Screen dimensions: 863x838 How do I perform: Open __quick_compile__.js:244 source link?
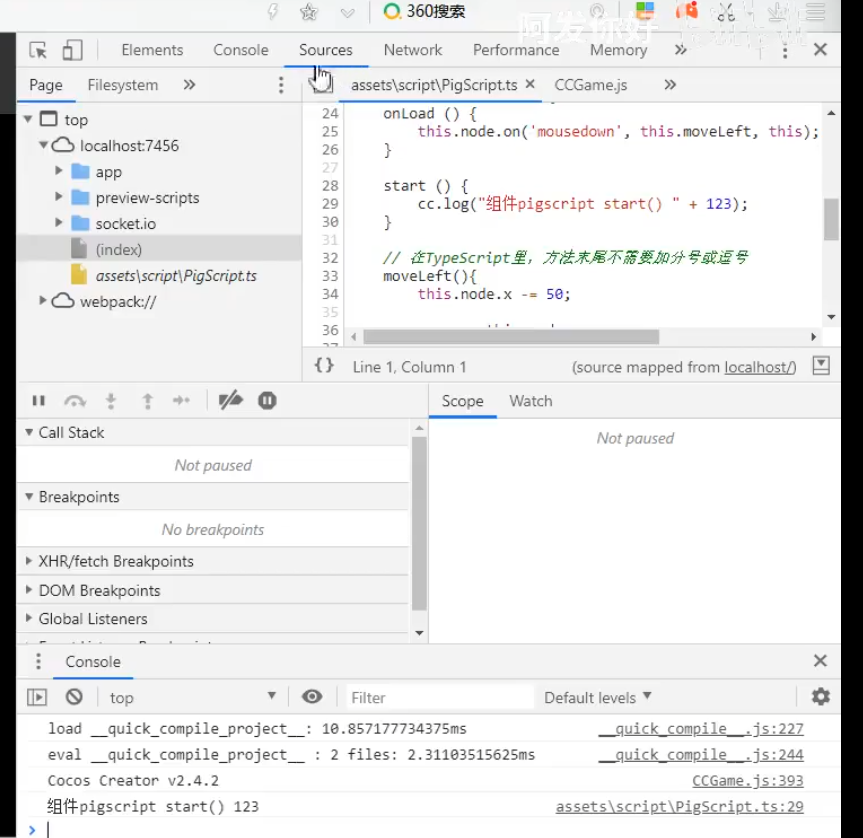tap(701, 754)
